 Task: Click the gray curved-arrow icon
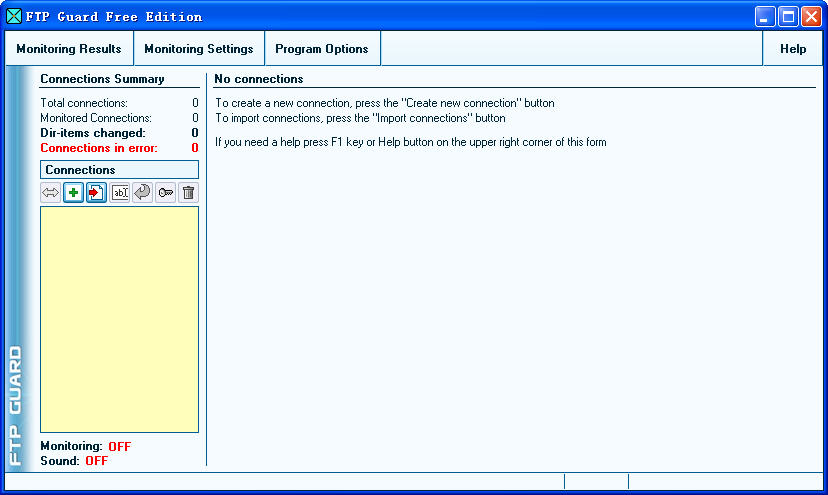coord(142,193)
